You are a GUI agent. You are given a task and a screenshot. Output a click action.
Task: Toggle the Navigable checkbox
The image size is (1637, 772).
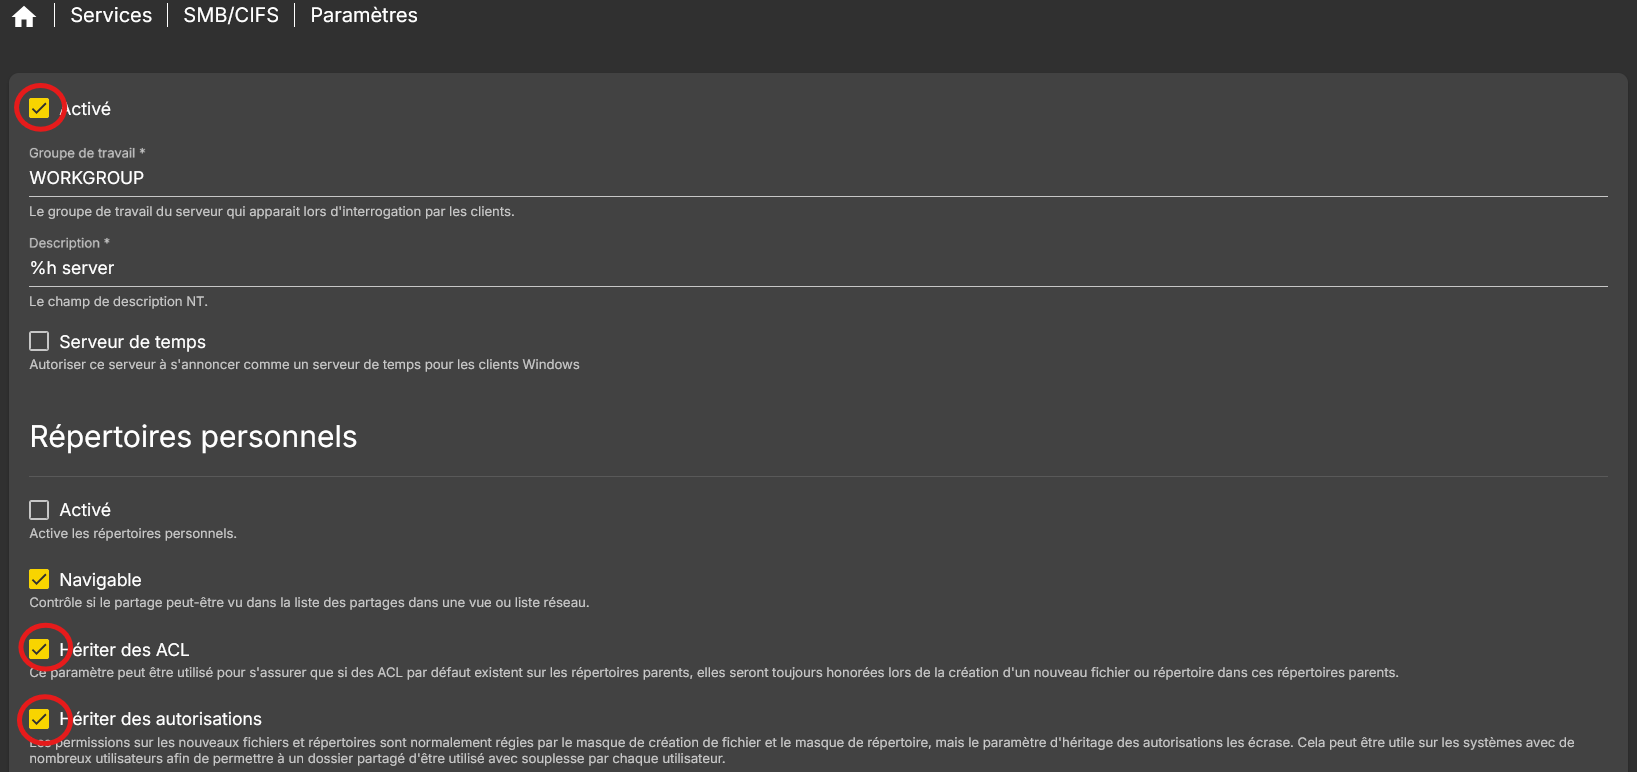click(39, 579)
